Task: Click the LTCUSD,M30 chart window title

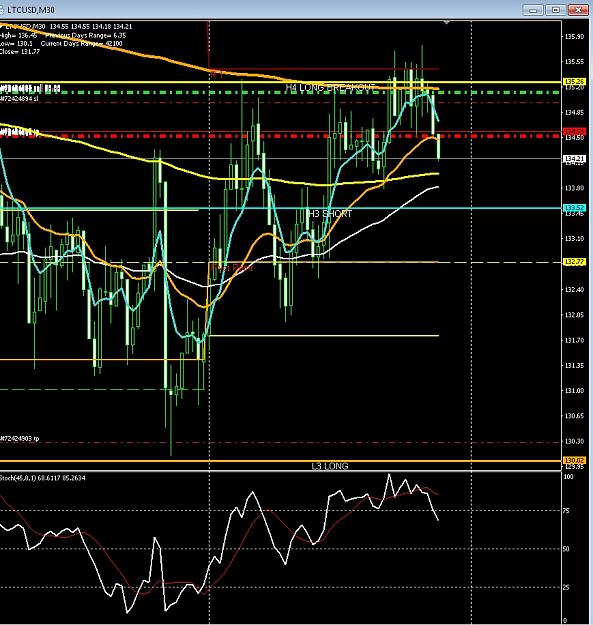Action: coord(30,10)
